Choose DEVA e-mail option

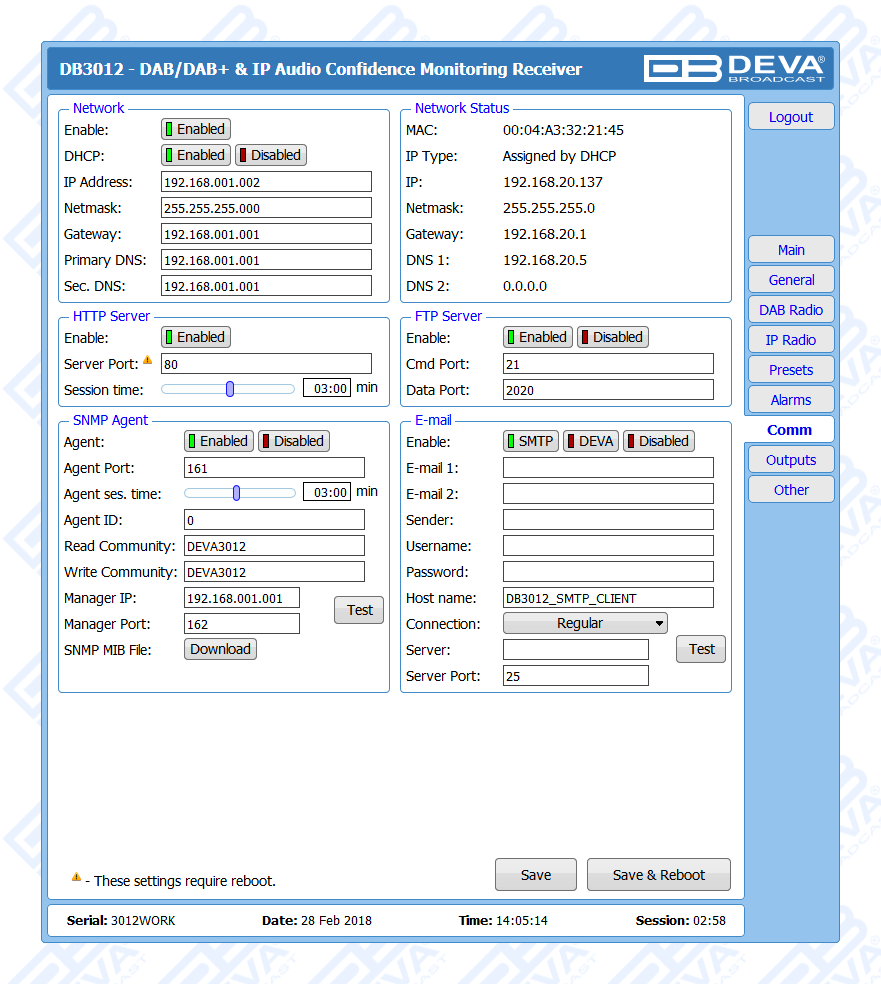tap(590, 441)
